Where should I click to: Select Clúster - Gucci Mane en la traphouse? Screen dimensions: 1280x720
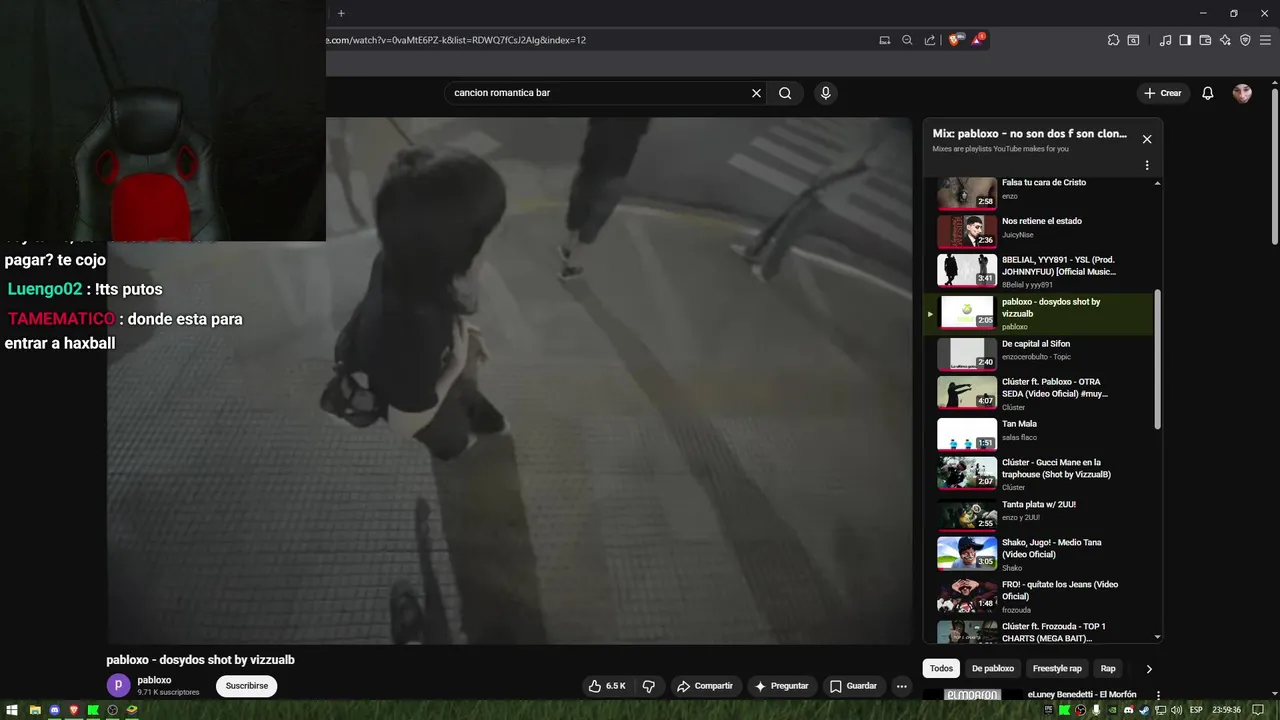(1040, 474)
